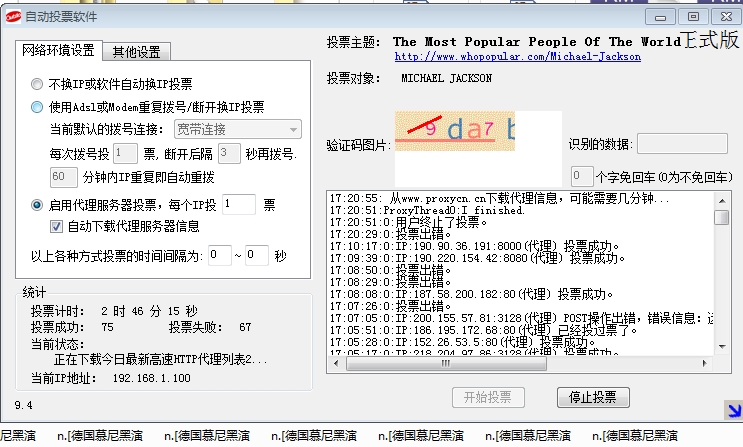Click log line with IP 187.58.200.182:80
Image resolution: width=743 pixels, height=447 pixels.
pos(471,294)
